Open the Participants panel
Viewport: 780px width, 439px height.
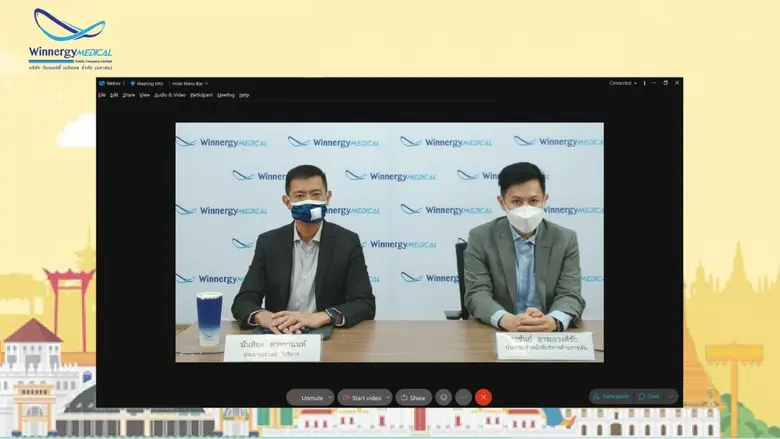click(610, 397)
